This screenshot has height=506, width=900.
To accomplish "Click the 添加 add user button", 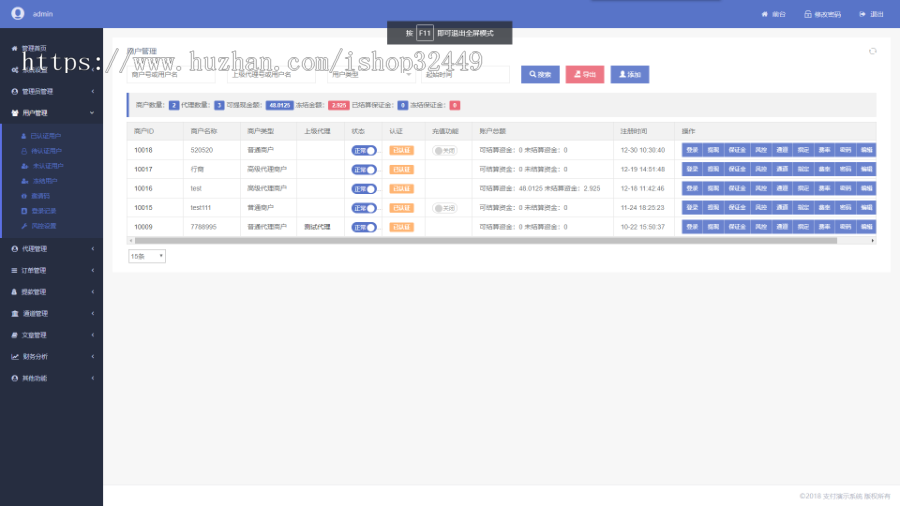I will click(x=630, y=75).
